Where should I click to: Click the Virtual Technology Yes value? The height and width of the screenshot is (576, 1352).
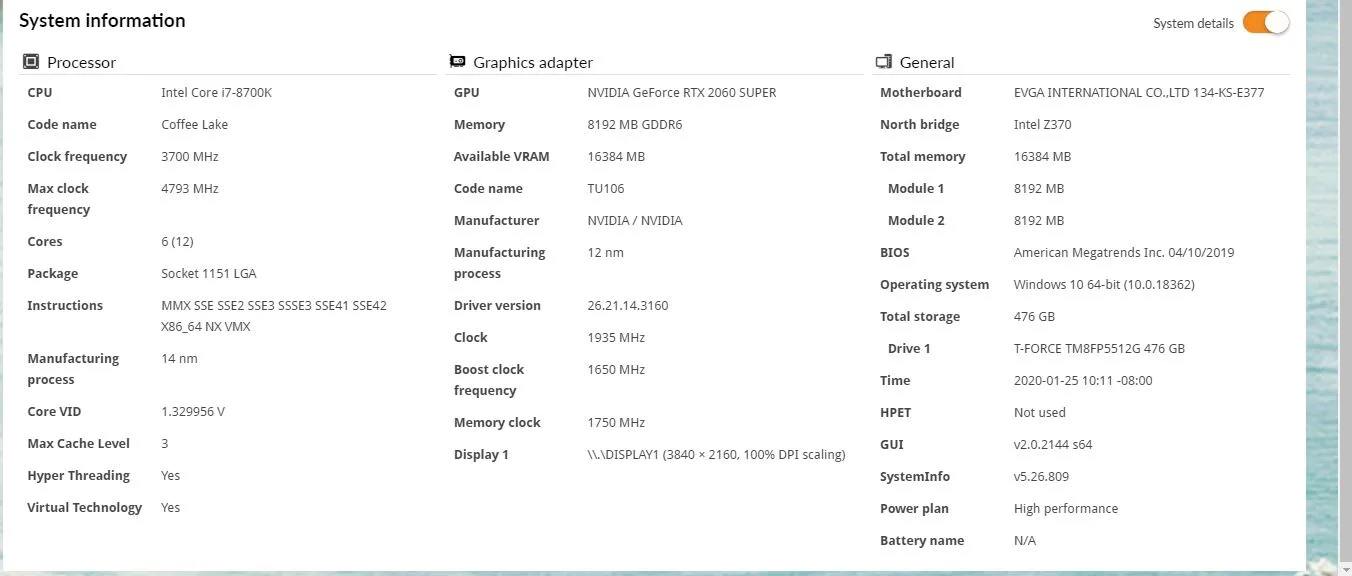click(x=171, y=508)
